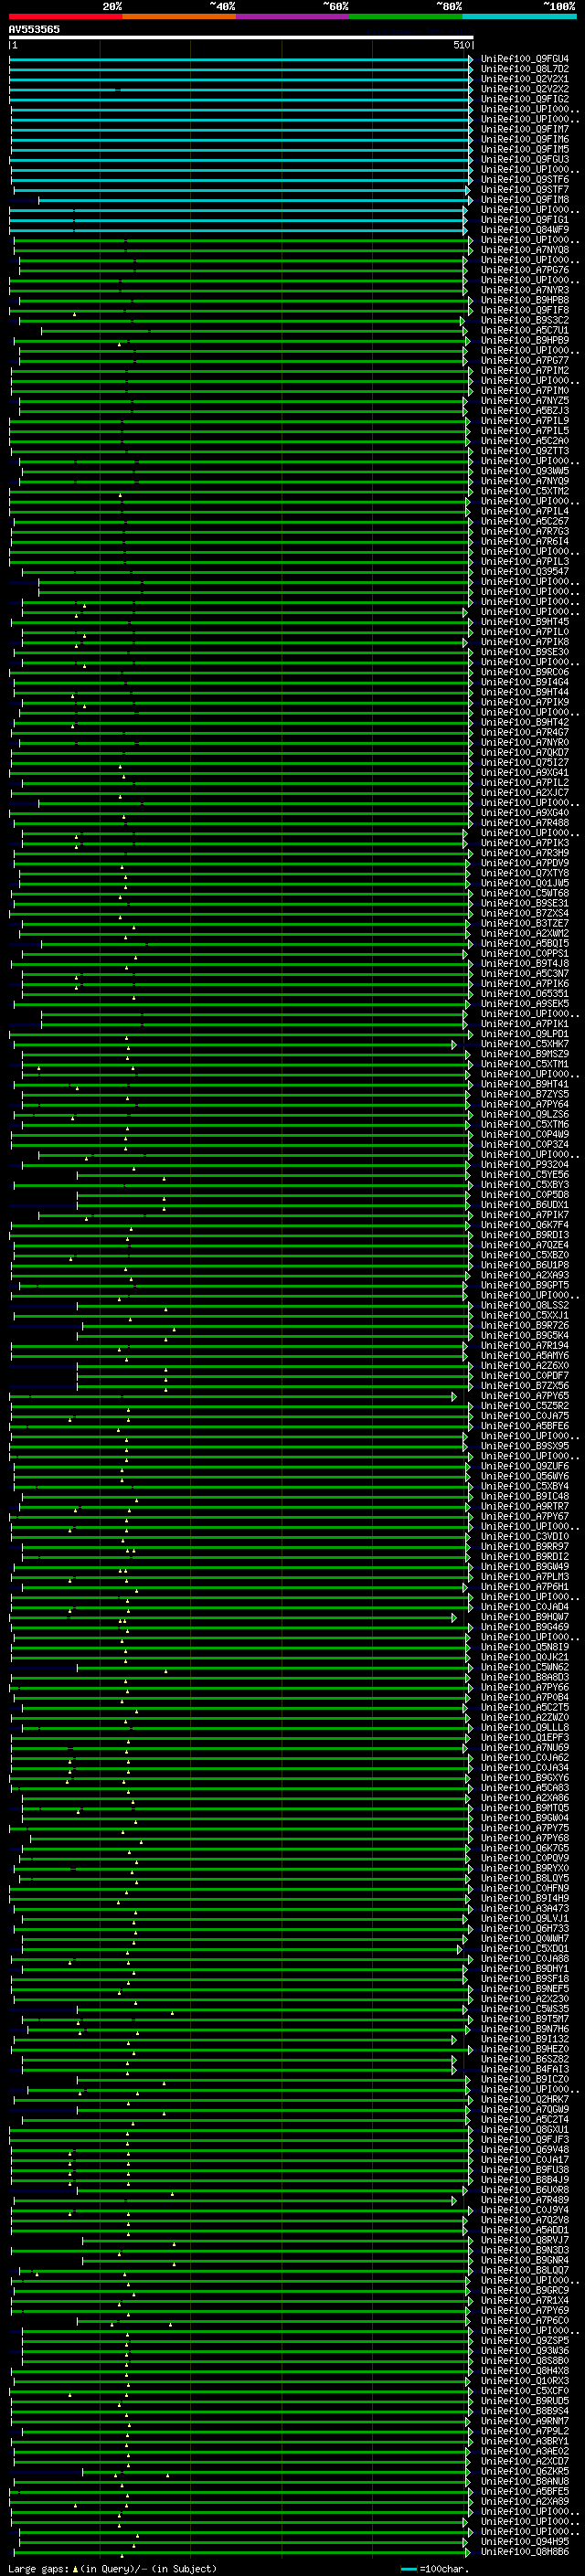Choose the UniRef100_A5BZJ3 label
Viewport: 585px width, 2576px height.
pyautogui.click(x=525, y=411)
